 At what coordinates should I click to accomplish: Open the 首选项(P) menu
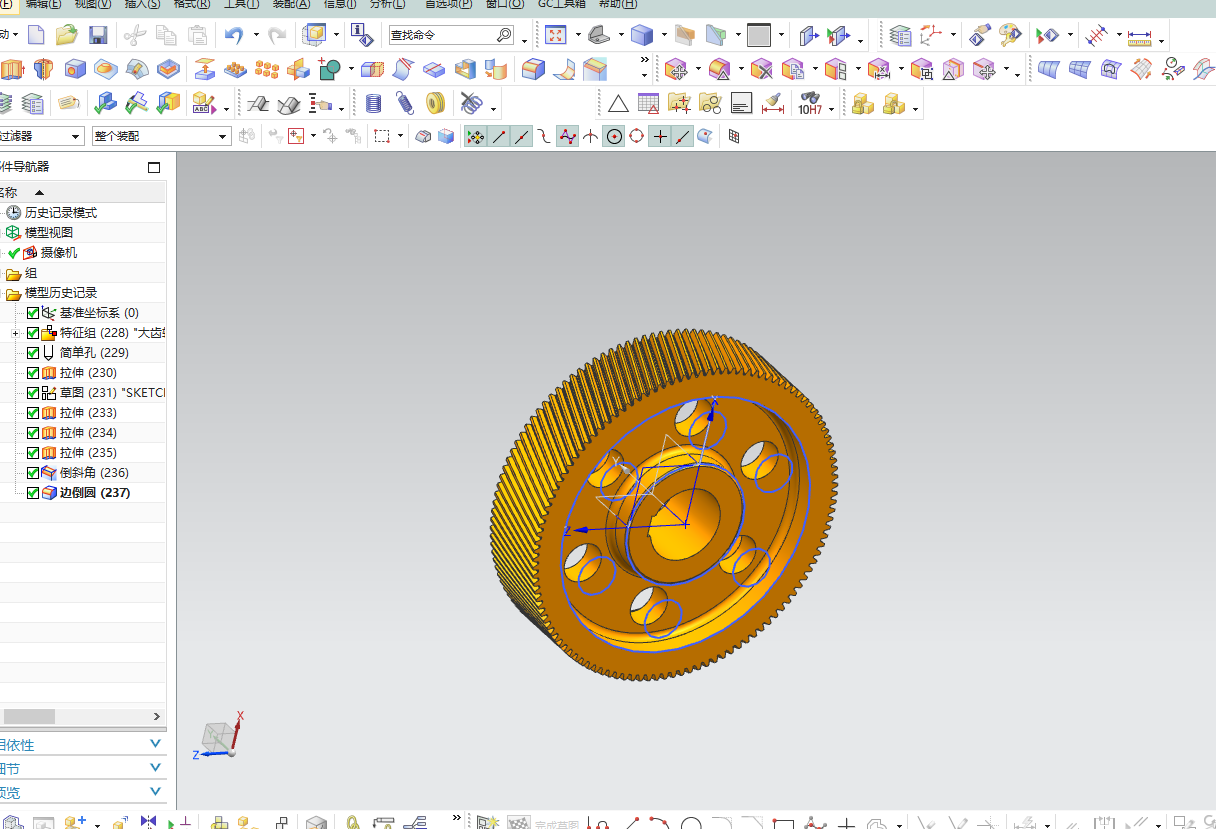pos(449,4)
